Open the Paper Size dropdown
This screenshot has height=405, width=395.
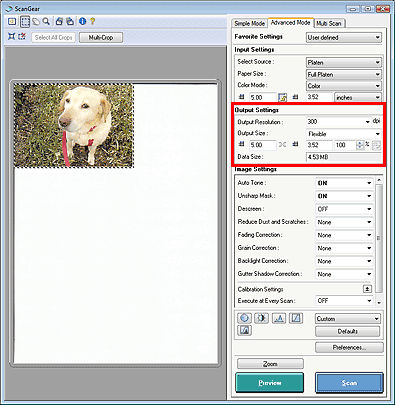click(344, 74)
